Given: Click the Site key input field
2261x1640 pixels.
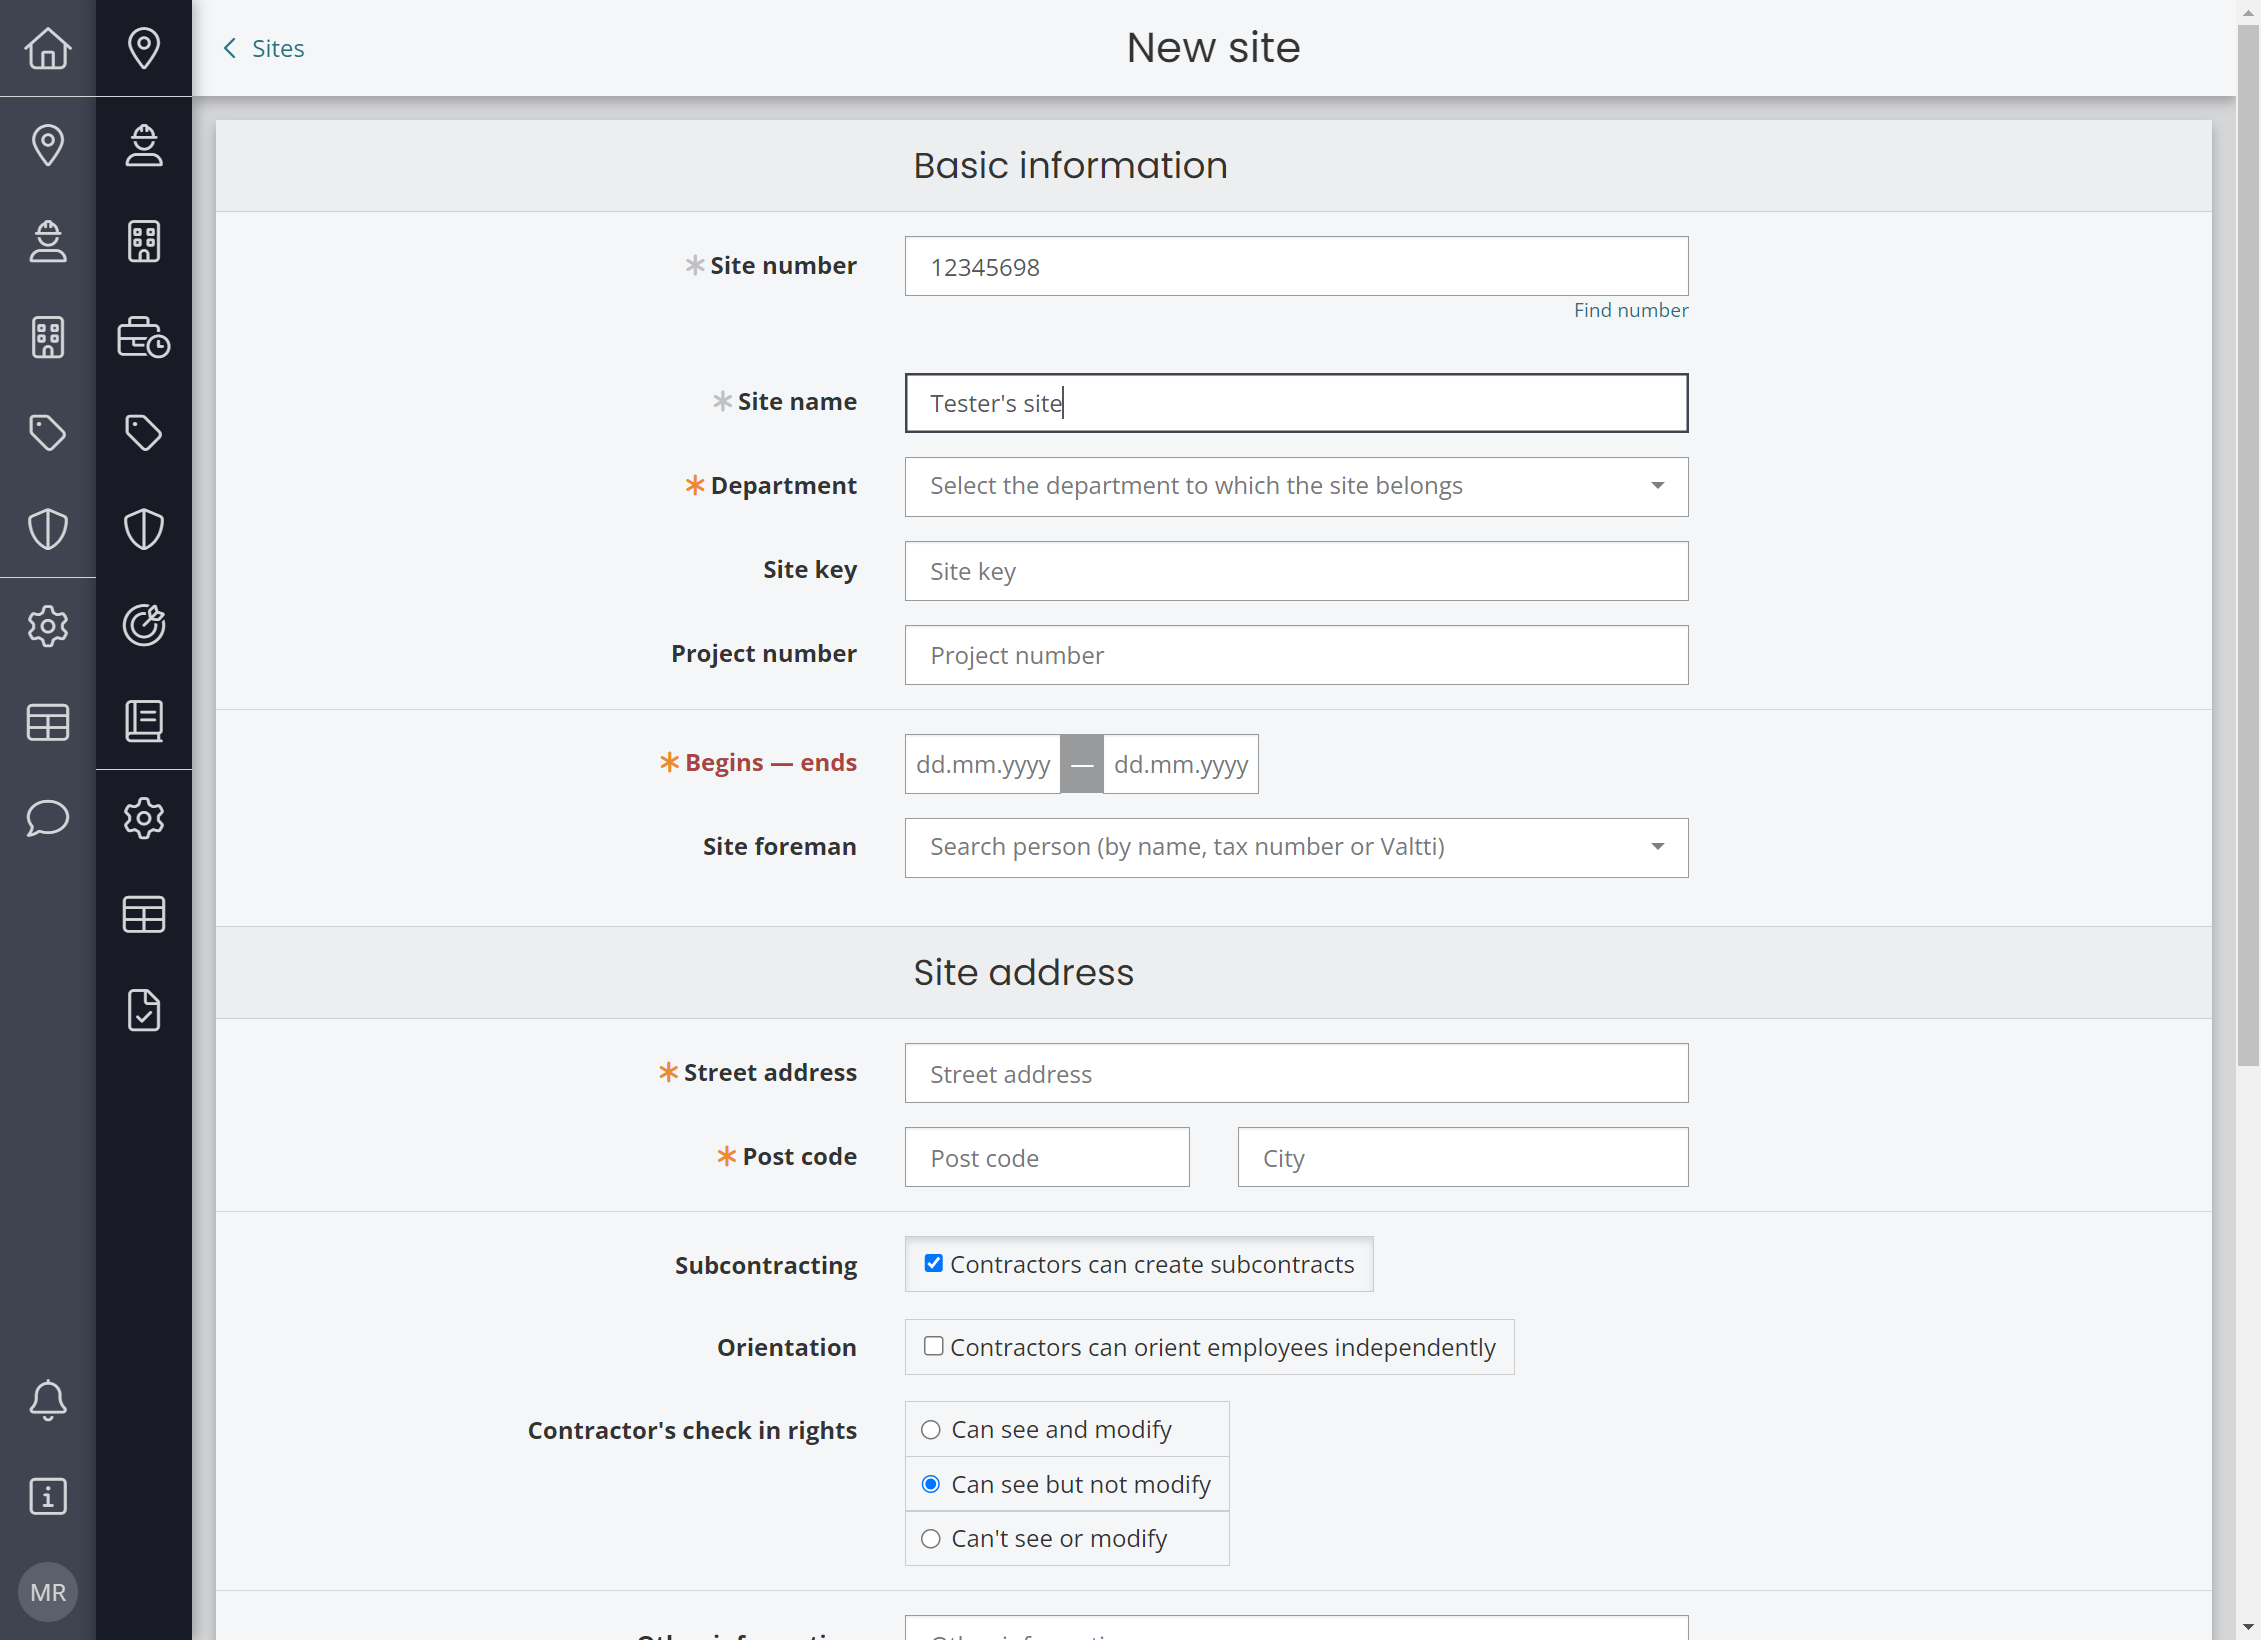Looking at the screenshot, I should pyautogui.click(x=1296, y=571).
